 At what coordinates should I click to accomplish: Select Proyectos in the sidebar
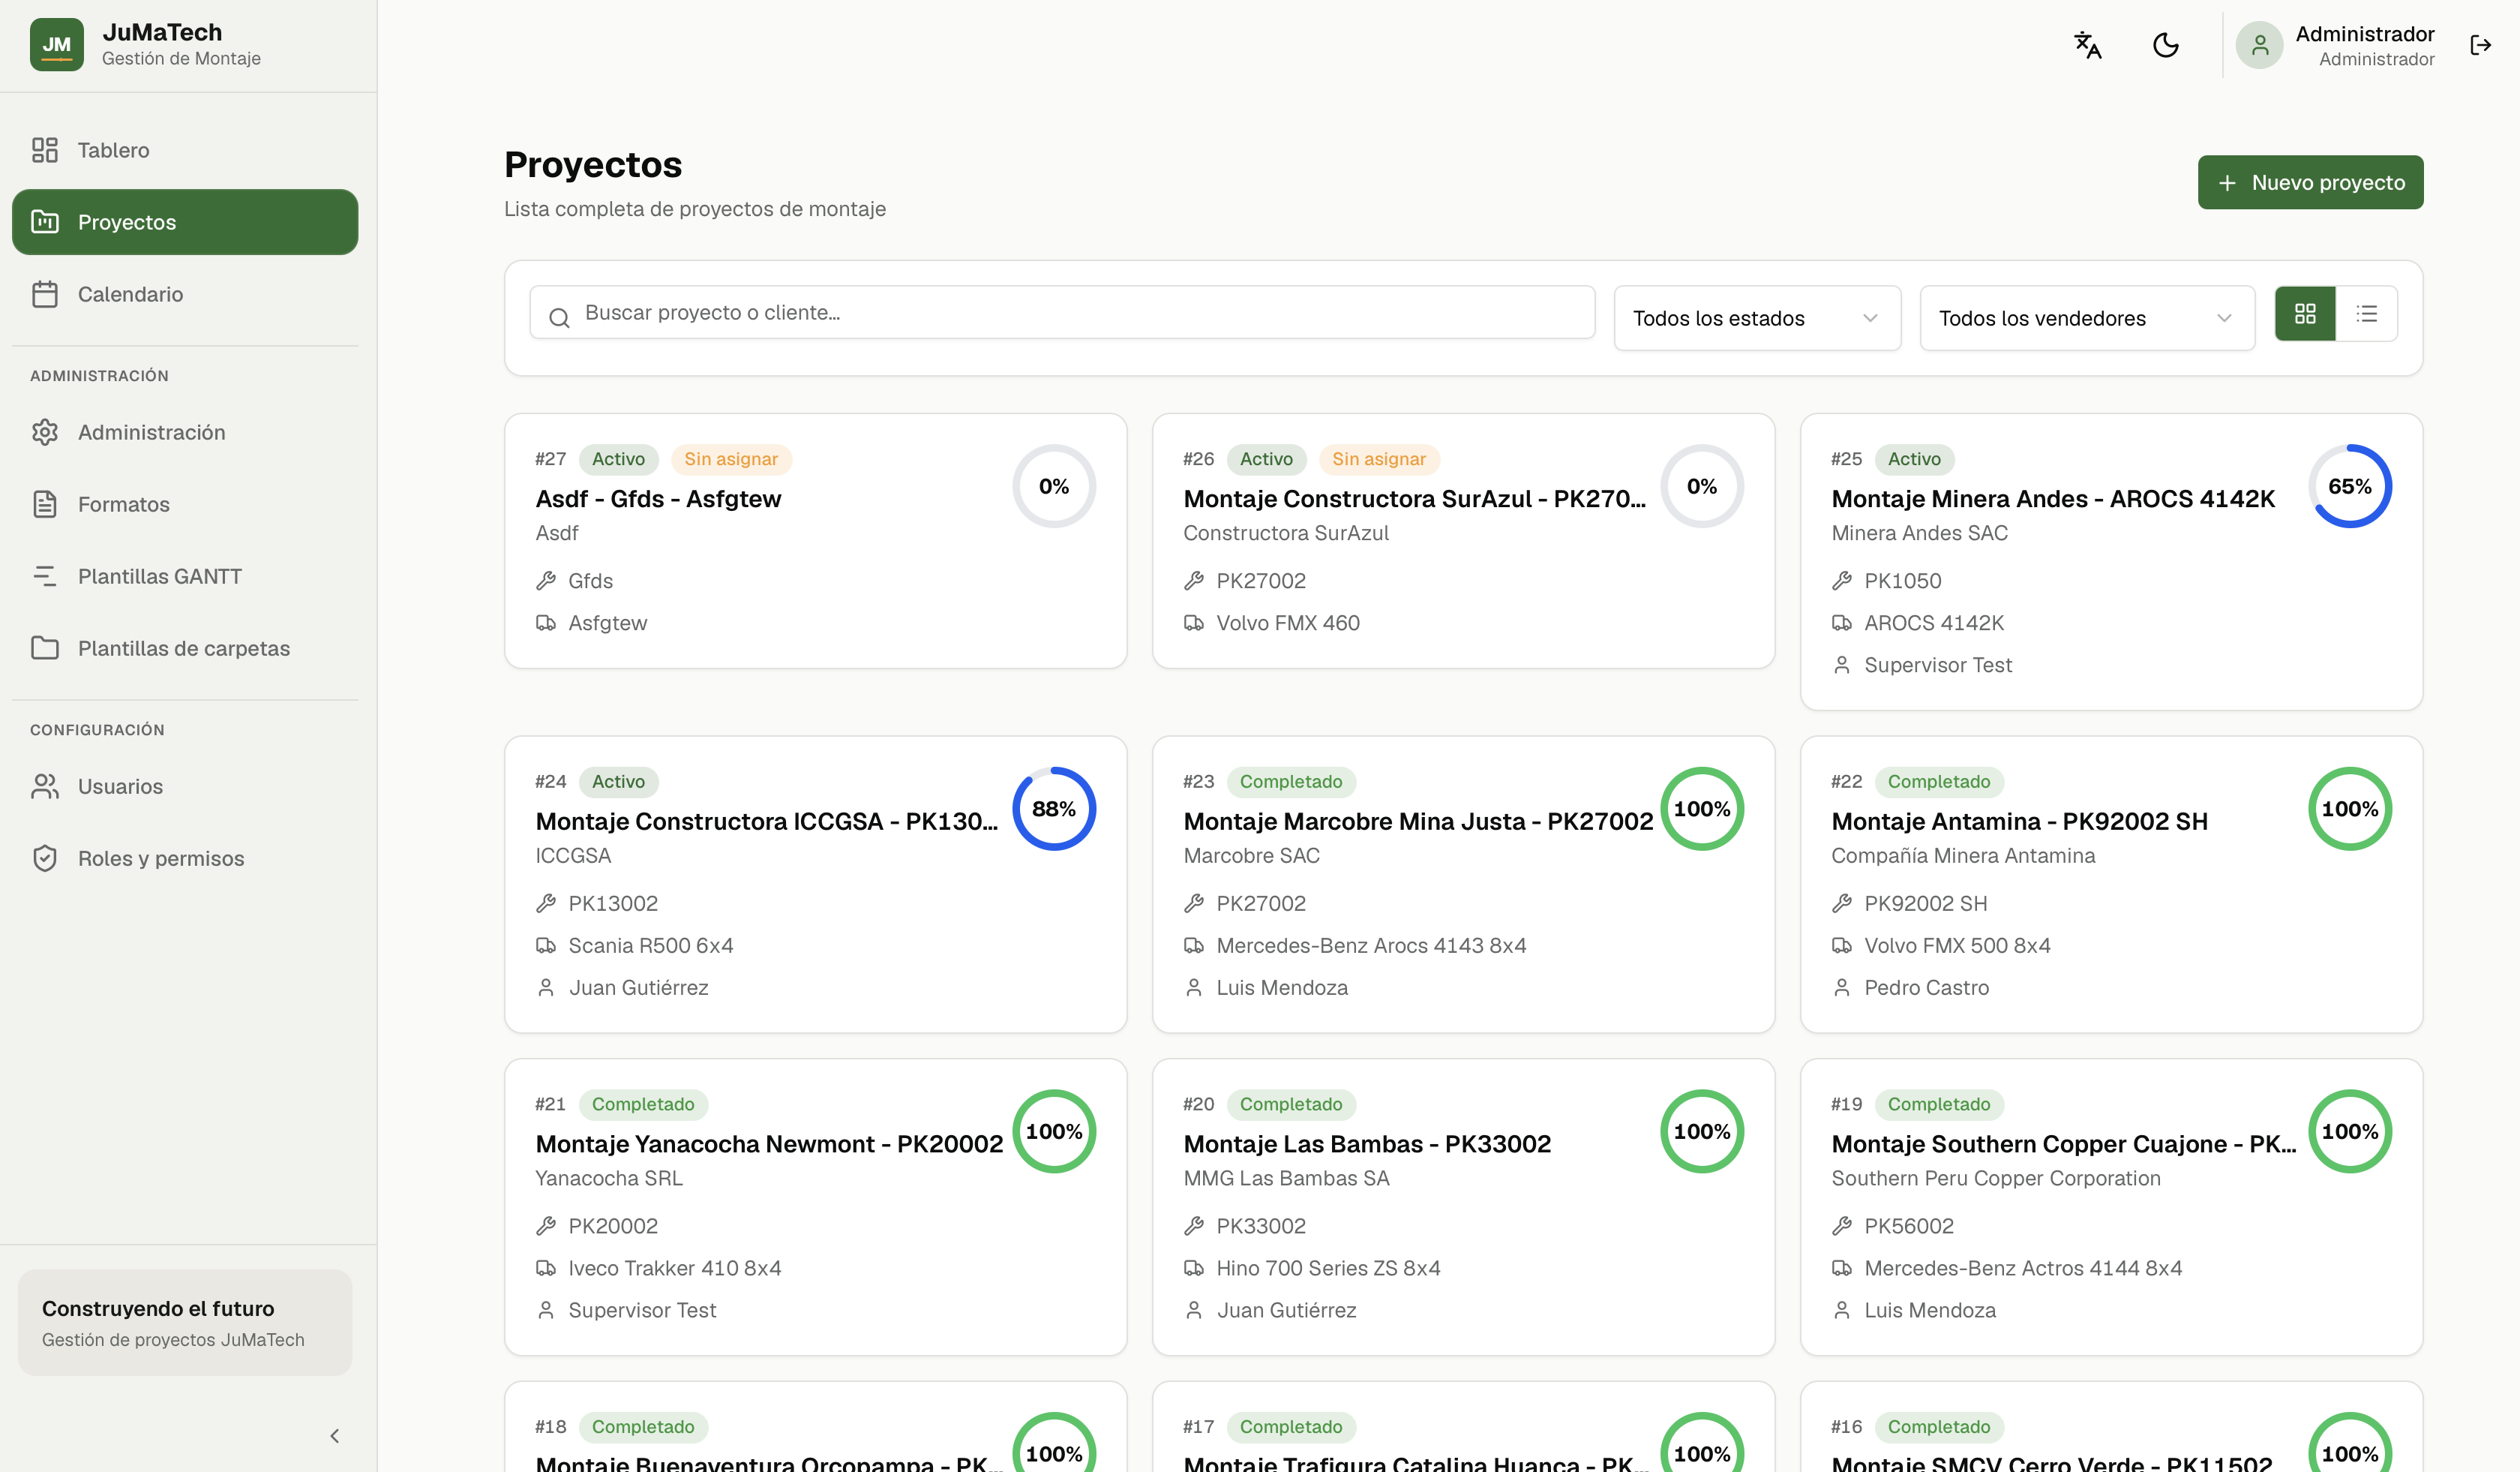[185, 222]
